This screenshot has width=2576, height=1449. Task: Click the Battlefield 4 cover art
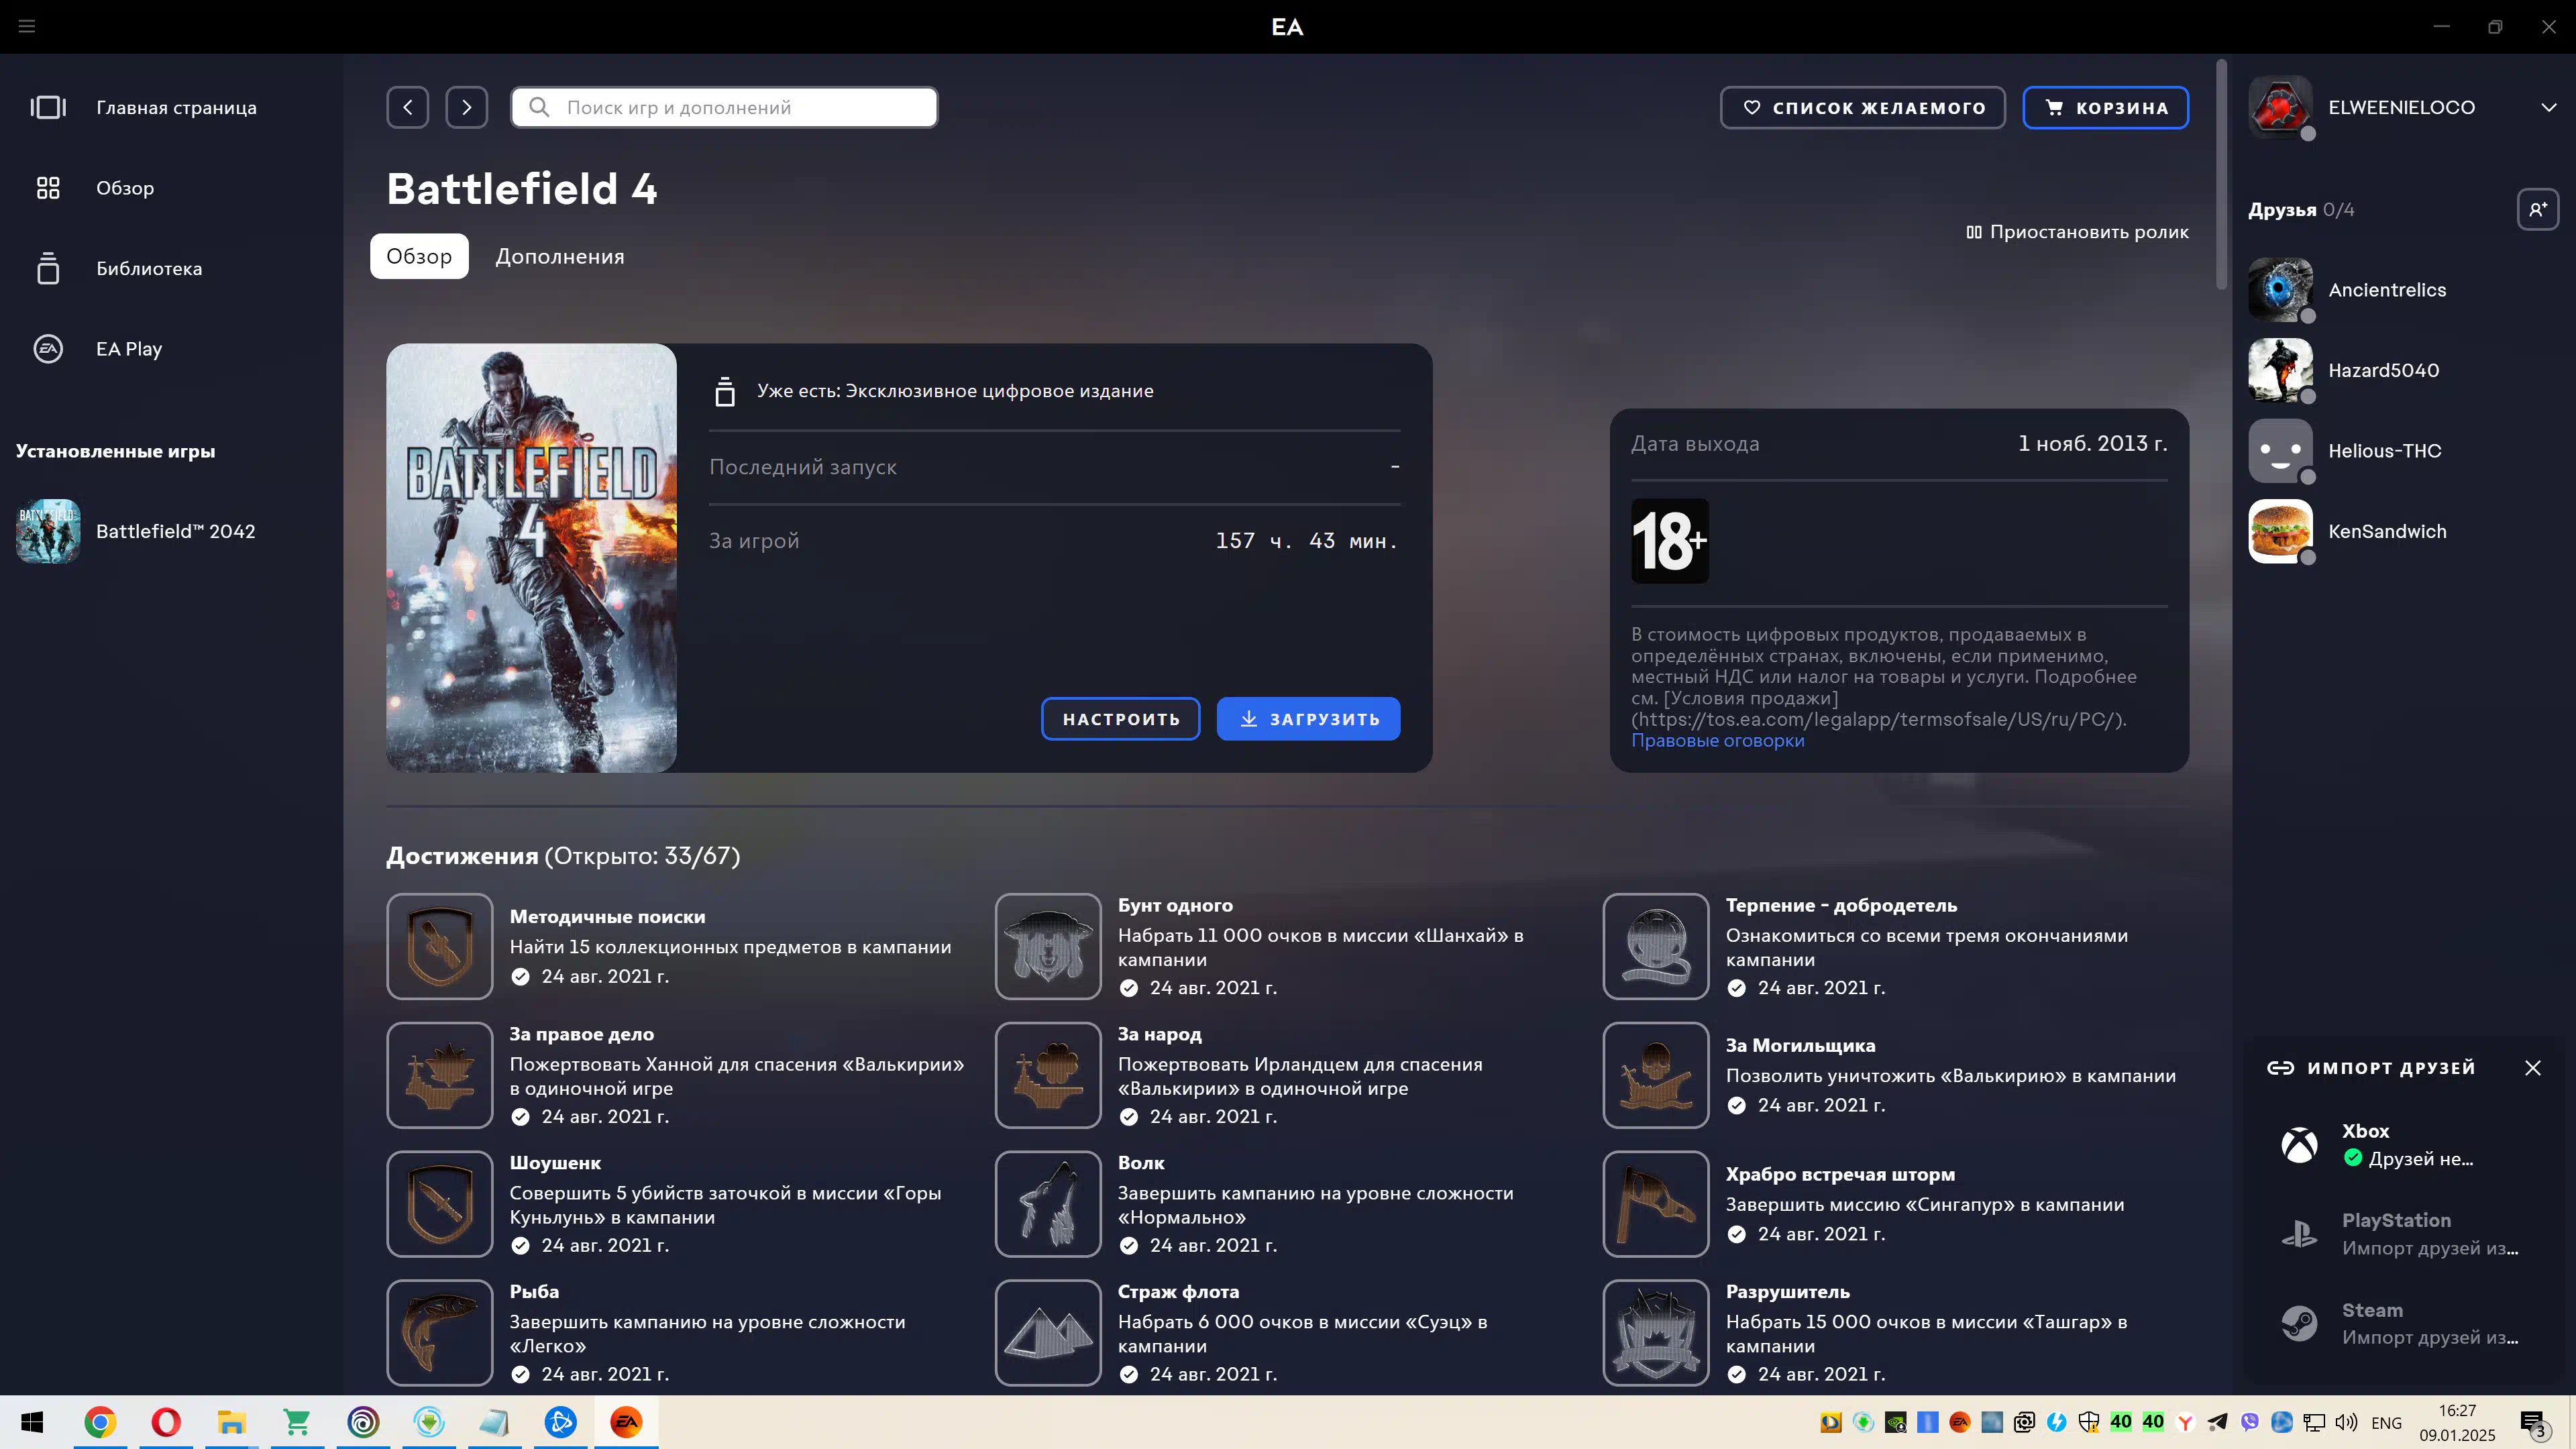coord(531,557)
